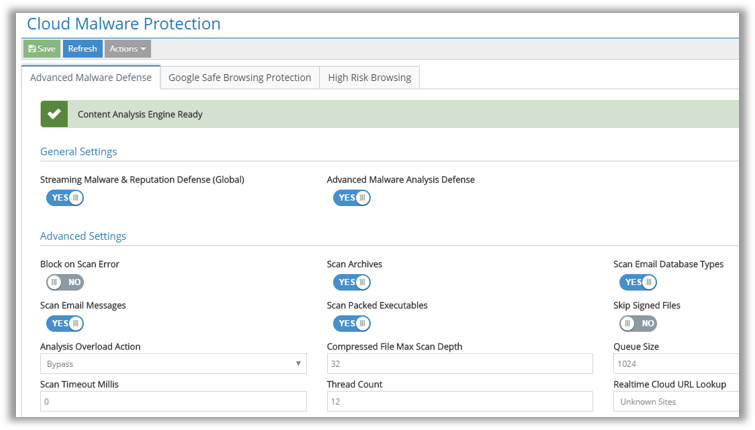The image size is (755, 430).
Task: Click the Save button with disk icon
Action: (41, 48)
